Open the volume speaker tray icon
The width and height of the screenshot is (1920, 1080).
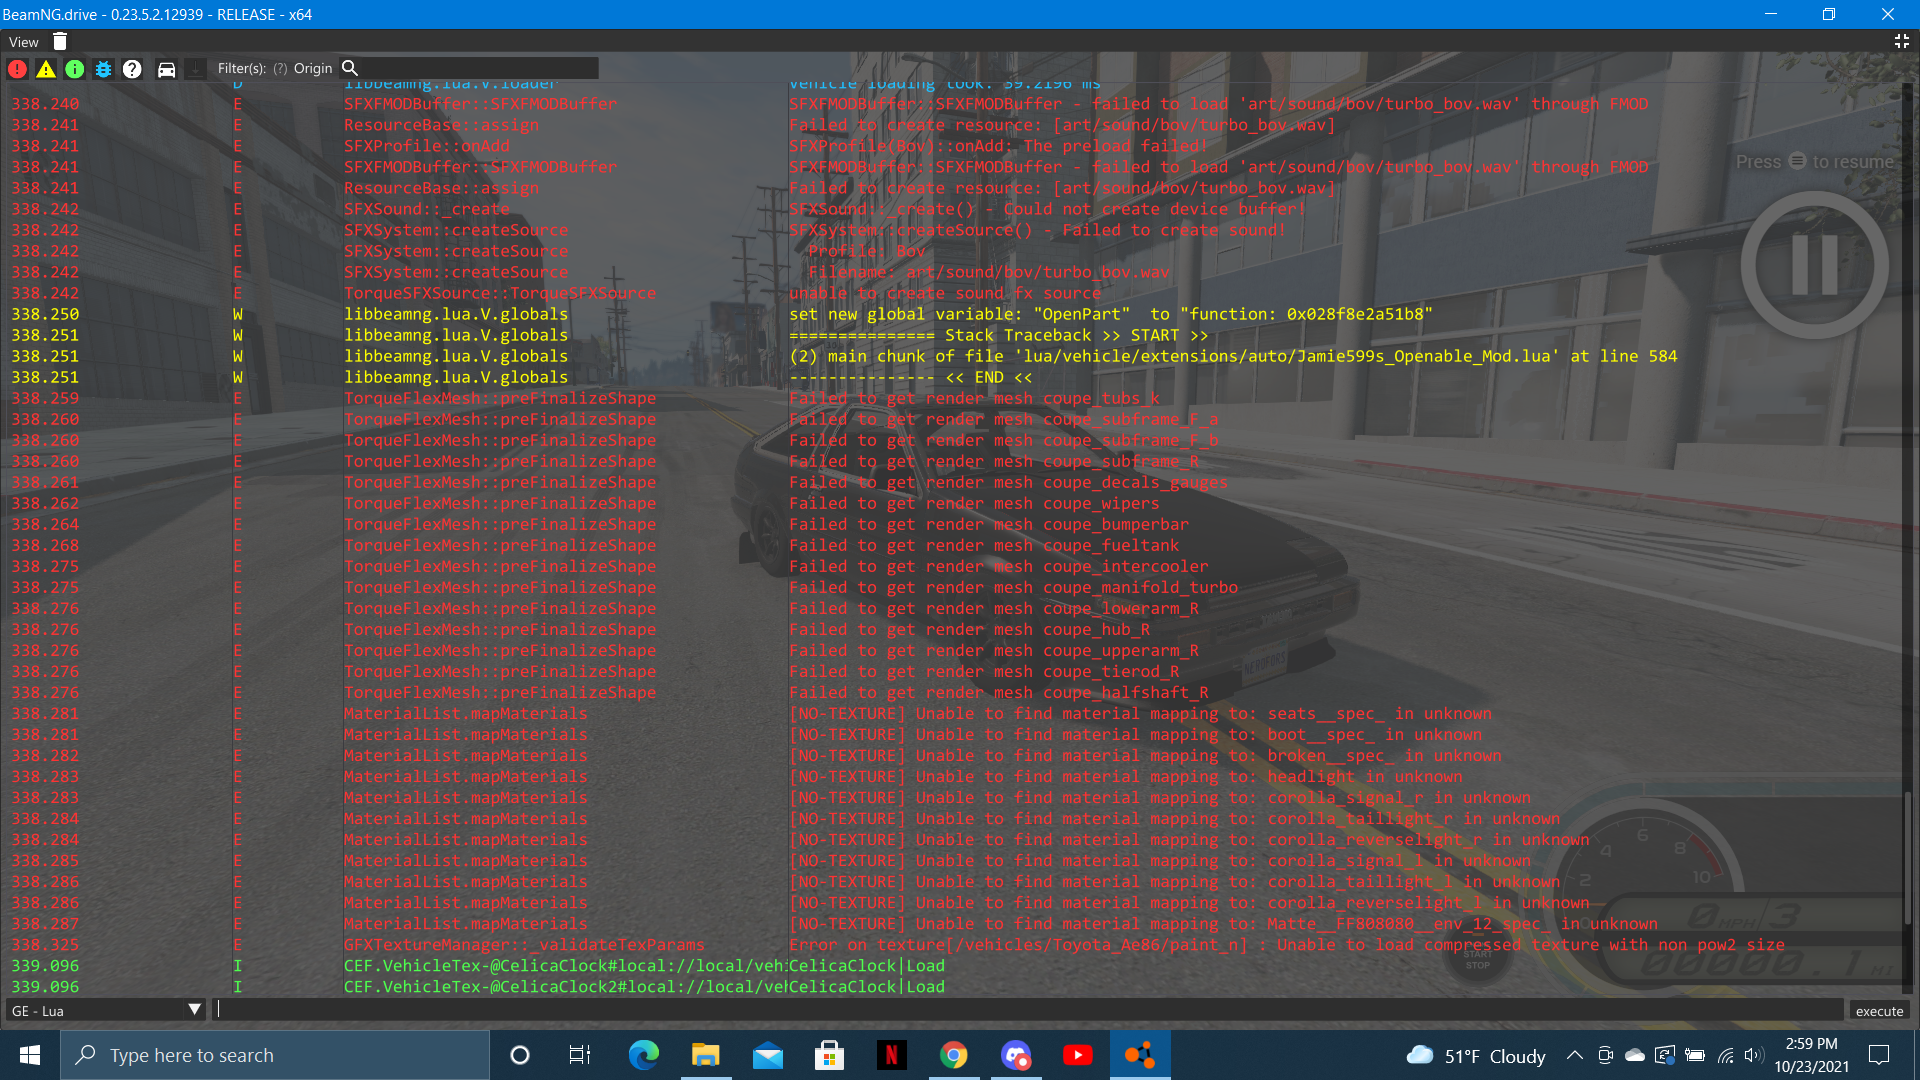pyautogui.click(x=1755, y=1055)
